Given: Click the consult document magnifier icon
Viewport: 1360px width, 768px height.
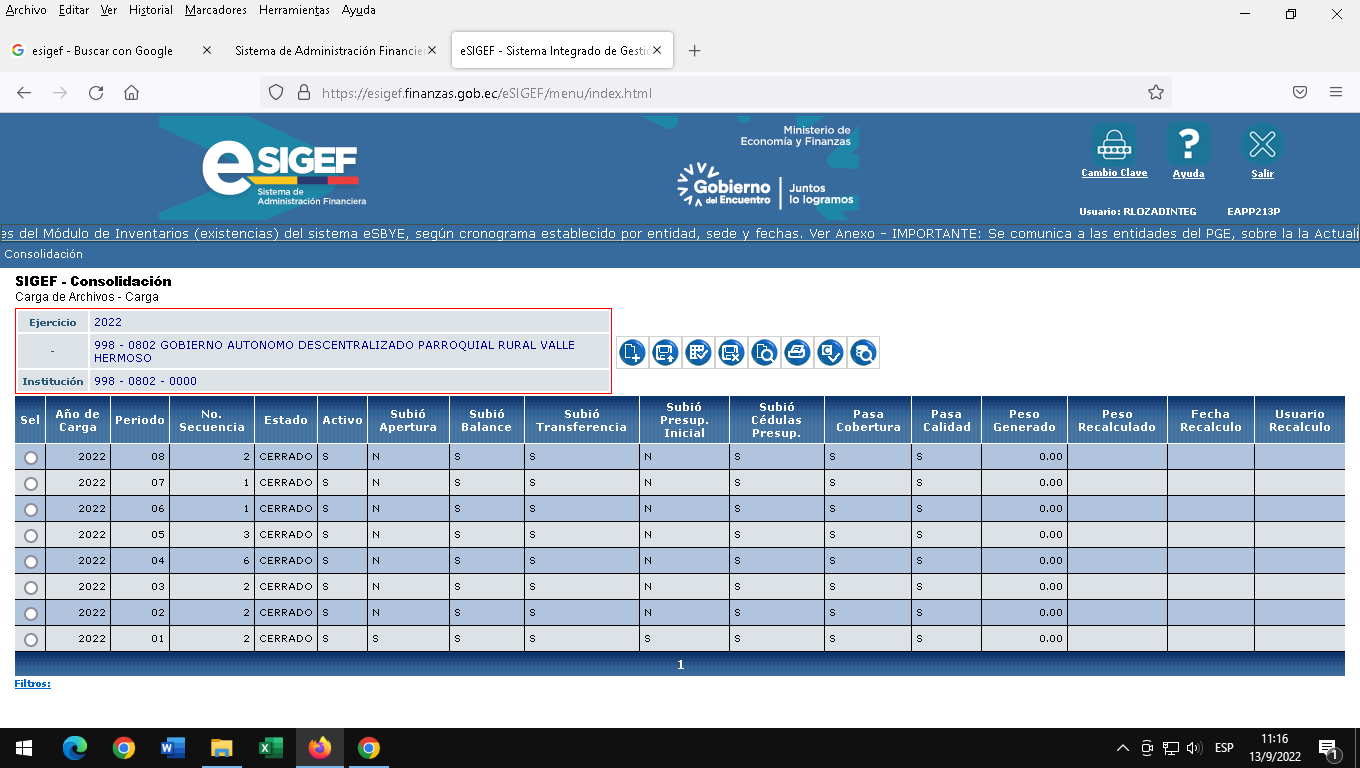Looking at the screenshot, I should [764, 352].
